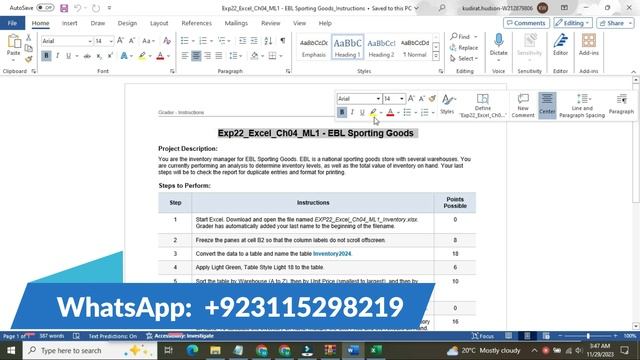
Task: Click Save icon in title bar
Action: click(x=64, y=8)
